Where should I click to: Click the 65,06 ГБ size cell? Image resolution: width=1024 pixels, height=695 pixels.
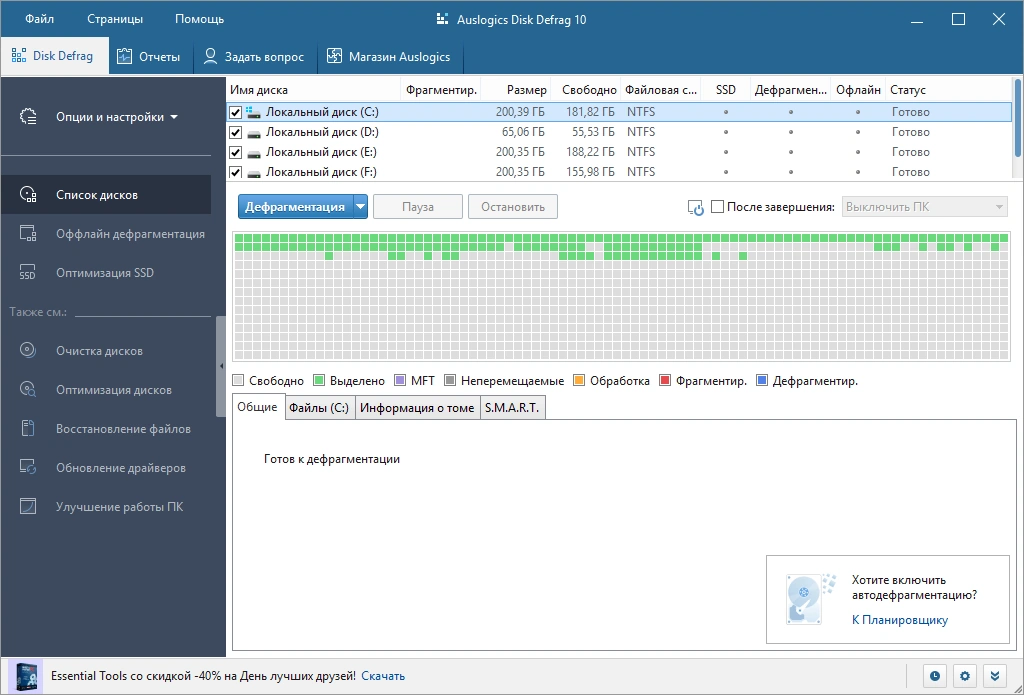point(523,132)
